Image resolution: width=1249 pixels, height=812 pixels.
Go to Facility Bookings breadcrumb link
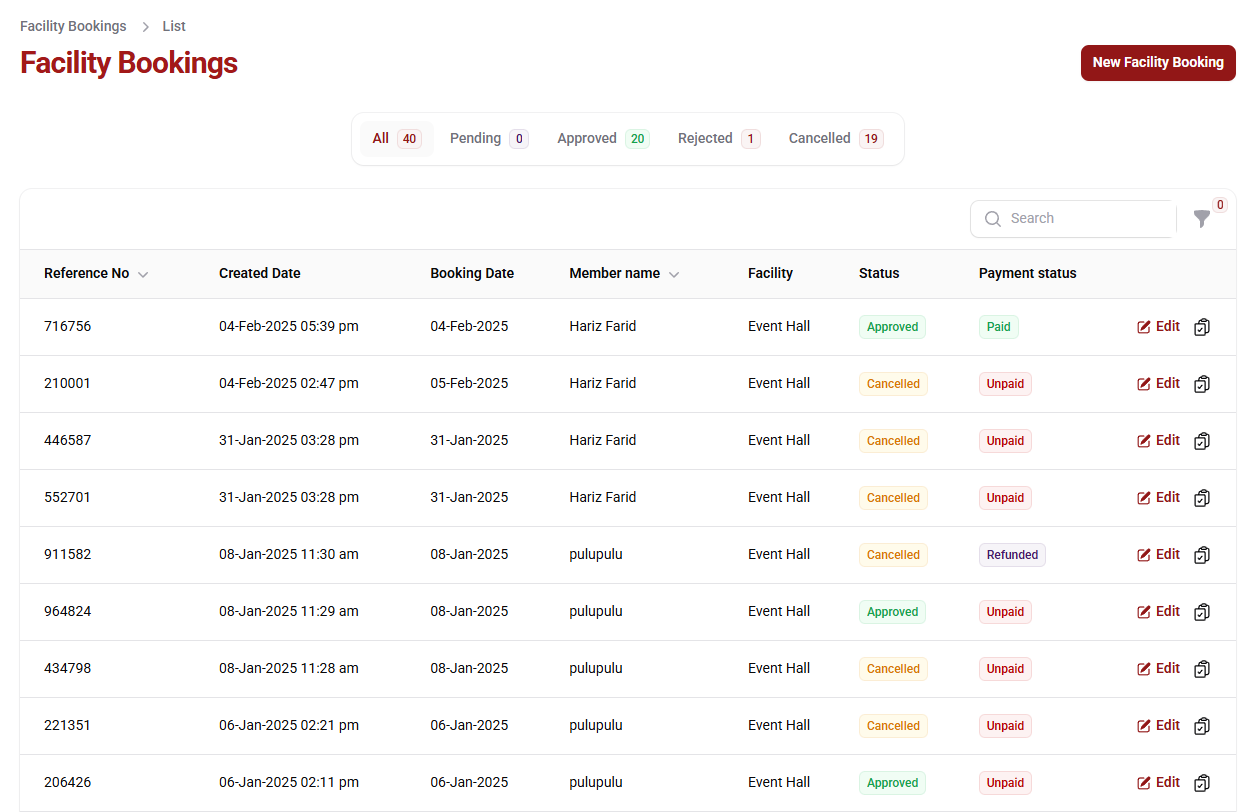tap(73, 26)
